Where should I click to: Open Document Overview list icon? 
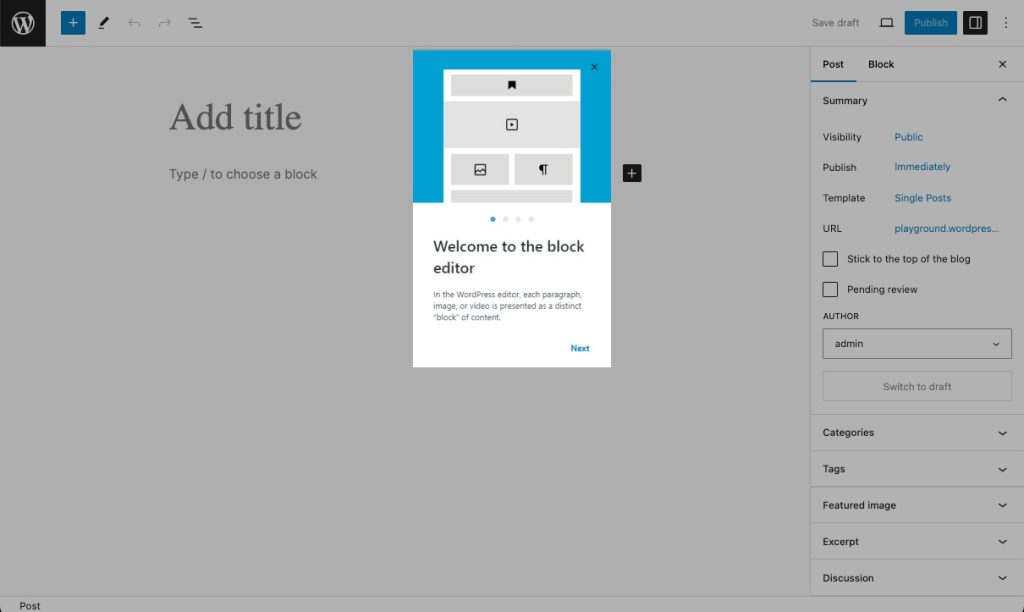(195, 23)
